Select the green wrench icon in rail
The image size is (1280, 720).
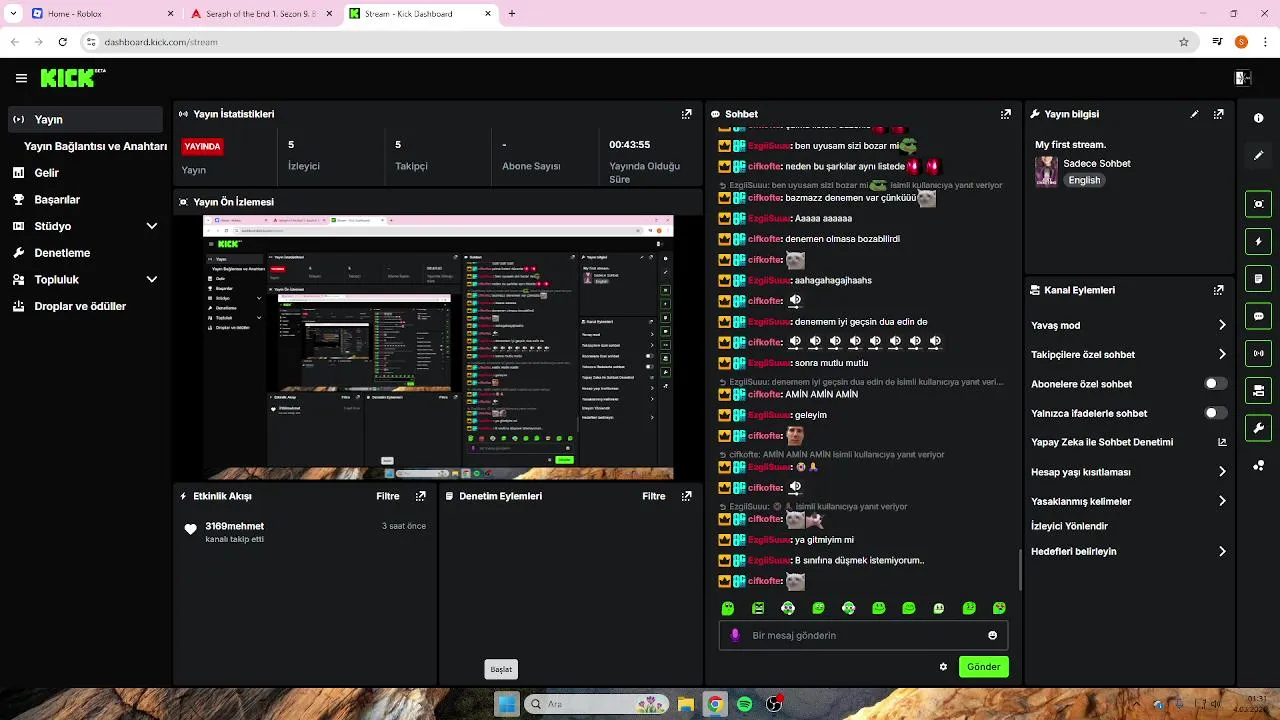click(1258, 428)
